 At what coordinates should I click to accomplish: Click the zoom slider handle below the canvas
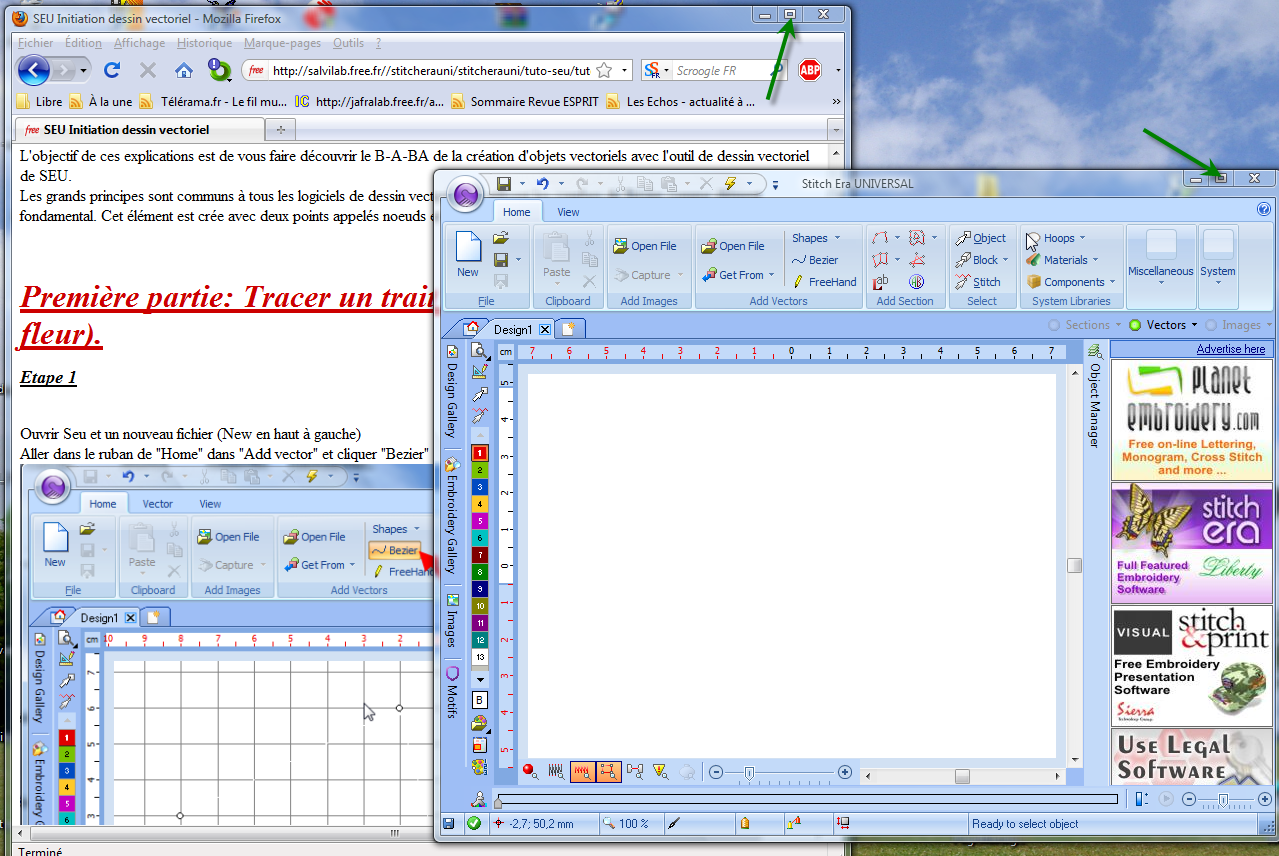tap(749, 772)
